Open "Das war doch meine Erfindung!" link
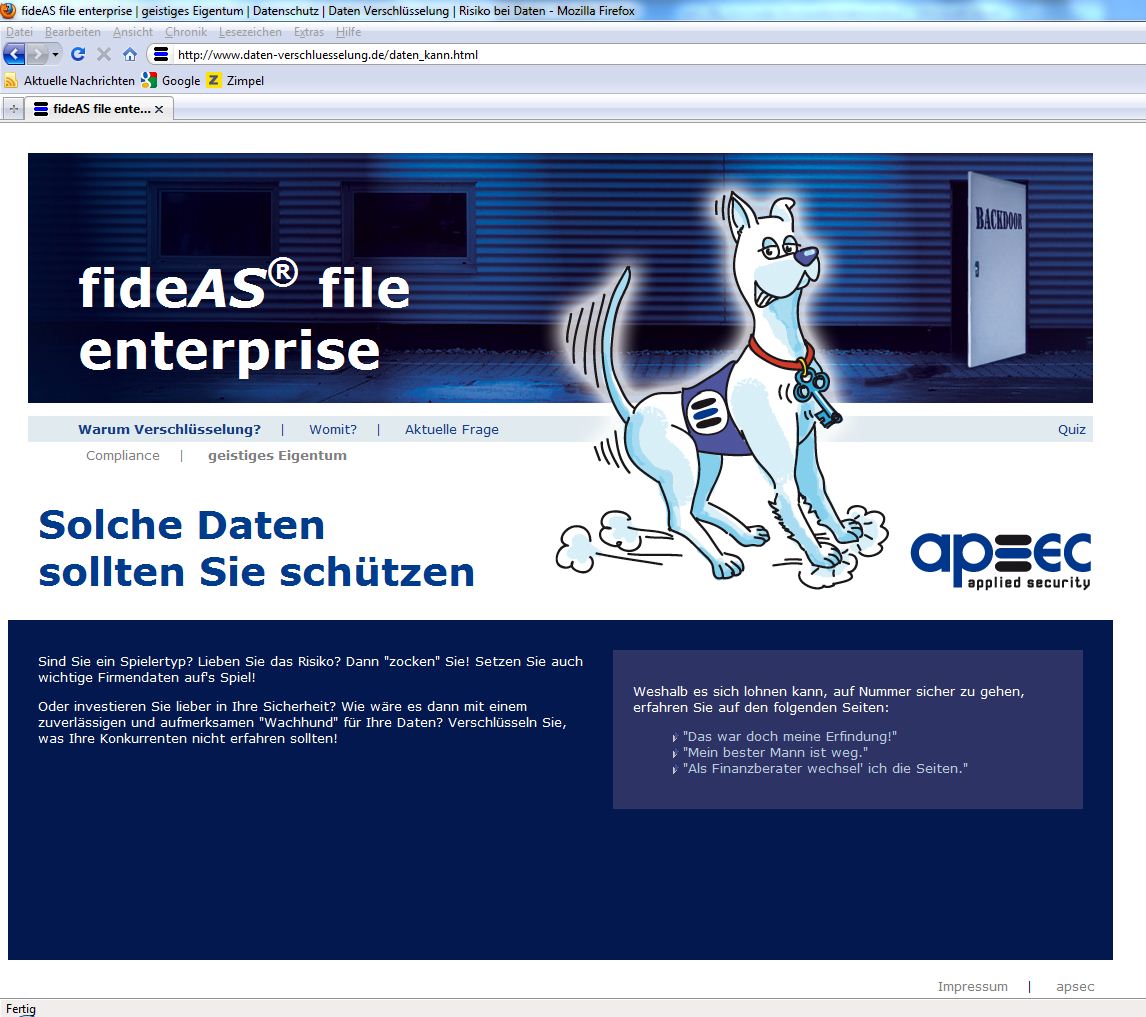Screen dimensions: 1146x1017 [x=789, y=736]
